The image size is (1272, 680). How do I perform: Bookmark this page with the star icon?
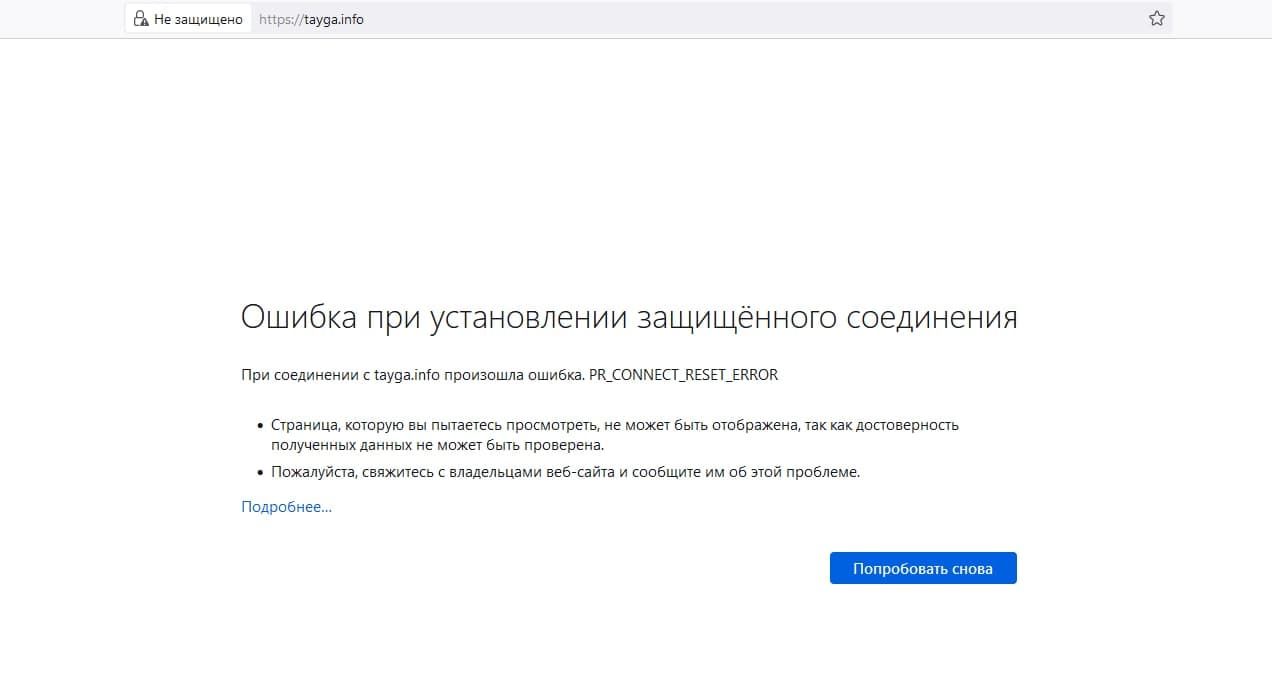pos(1156,19)
